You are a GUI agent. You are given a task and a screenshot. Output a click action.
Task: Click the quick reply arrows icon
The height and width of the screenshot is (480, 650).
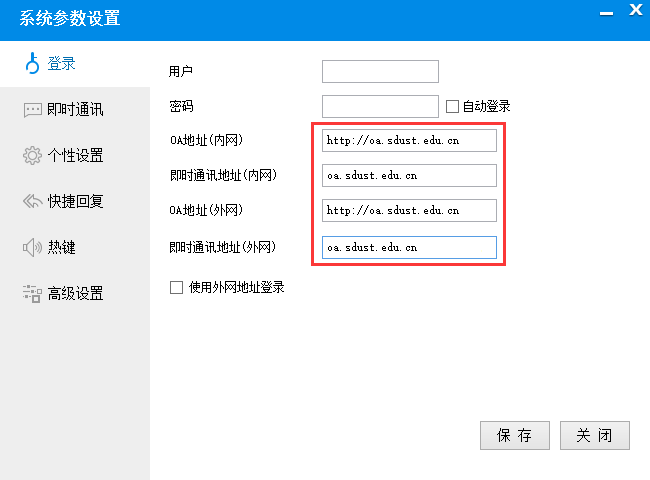click(x=32, y=202)
